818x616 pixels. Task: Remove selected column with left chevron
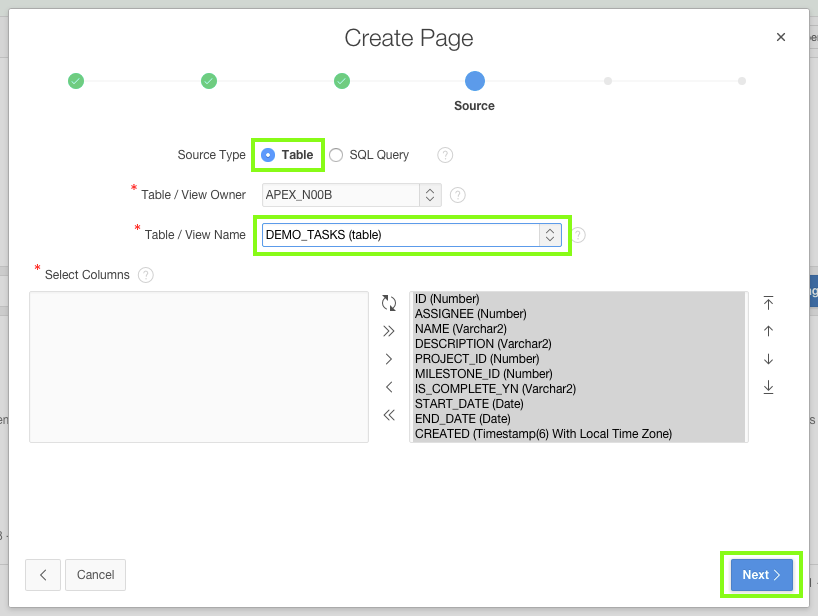click(x=389, y=387)
